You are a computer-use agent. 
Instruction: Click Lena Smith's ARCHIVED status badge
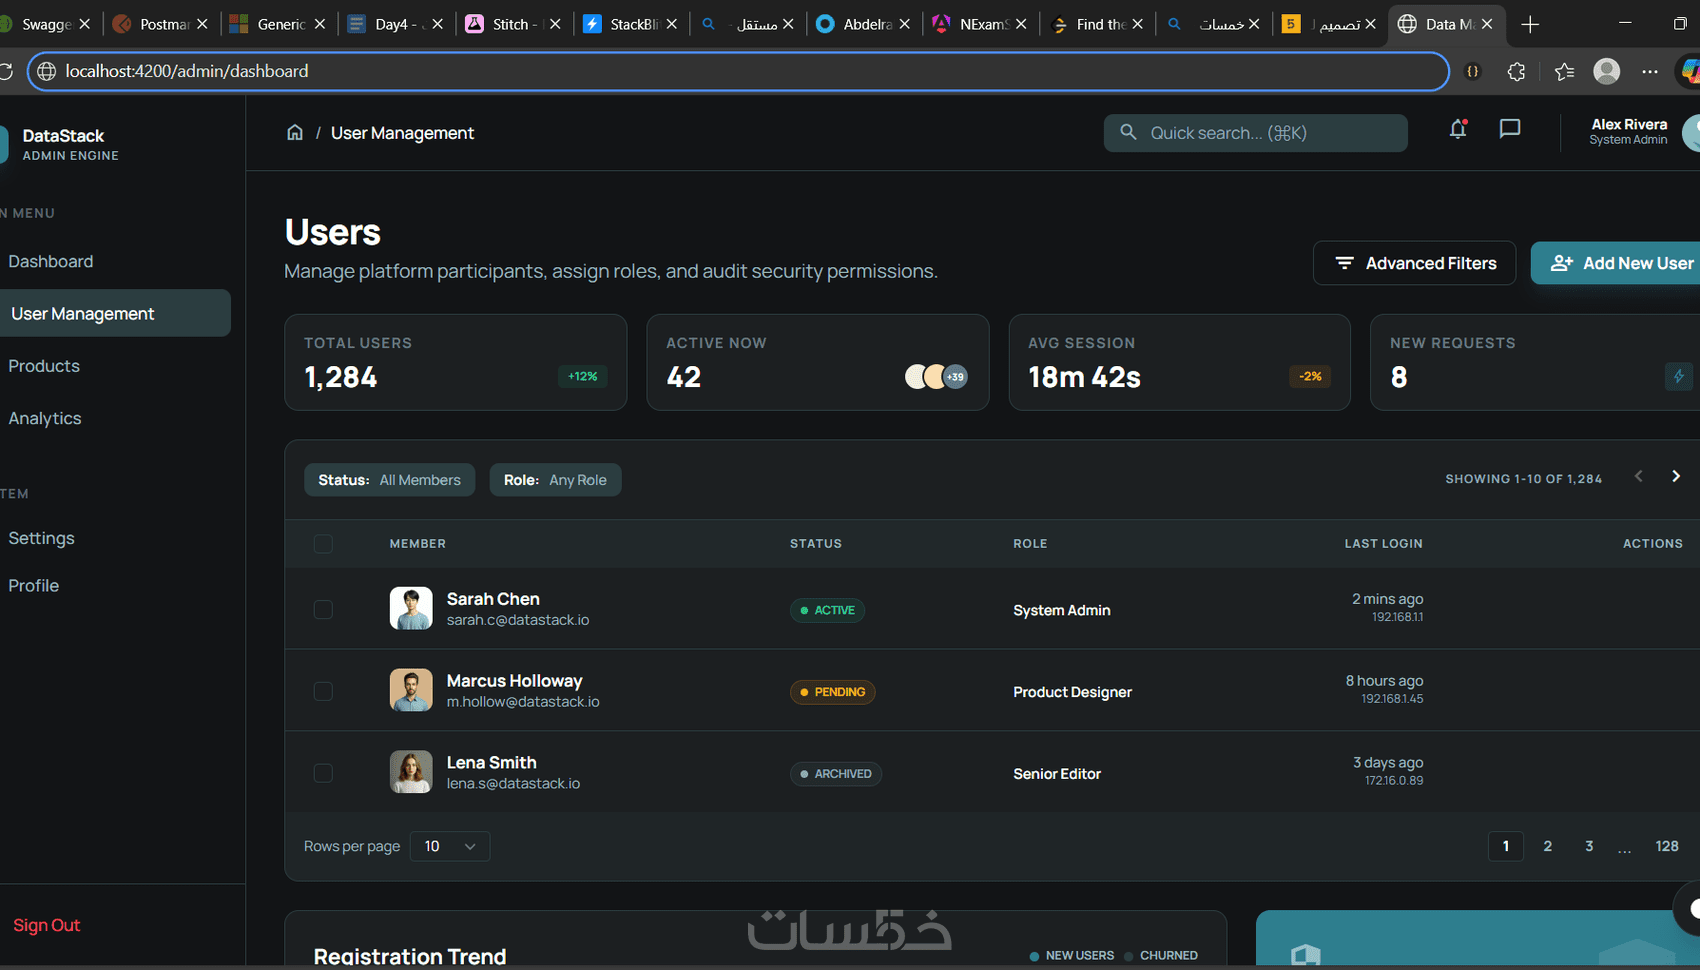click(836, 774)
